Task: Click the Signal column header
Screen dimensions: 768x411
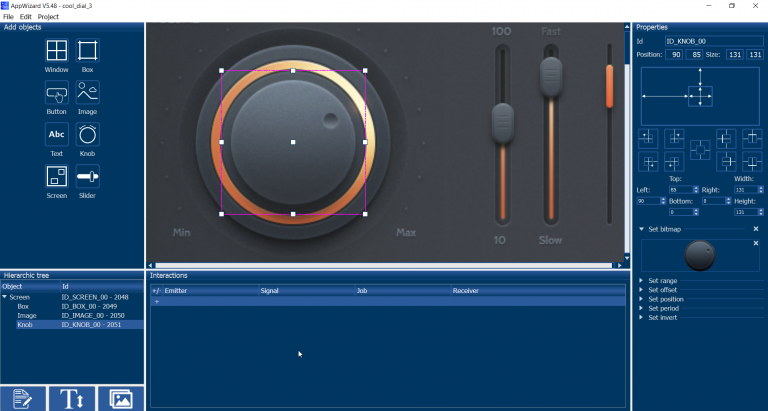Action: (x=307, y=290)
